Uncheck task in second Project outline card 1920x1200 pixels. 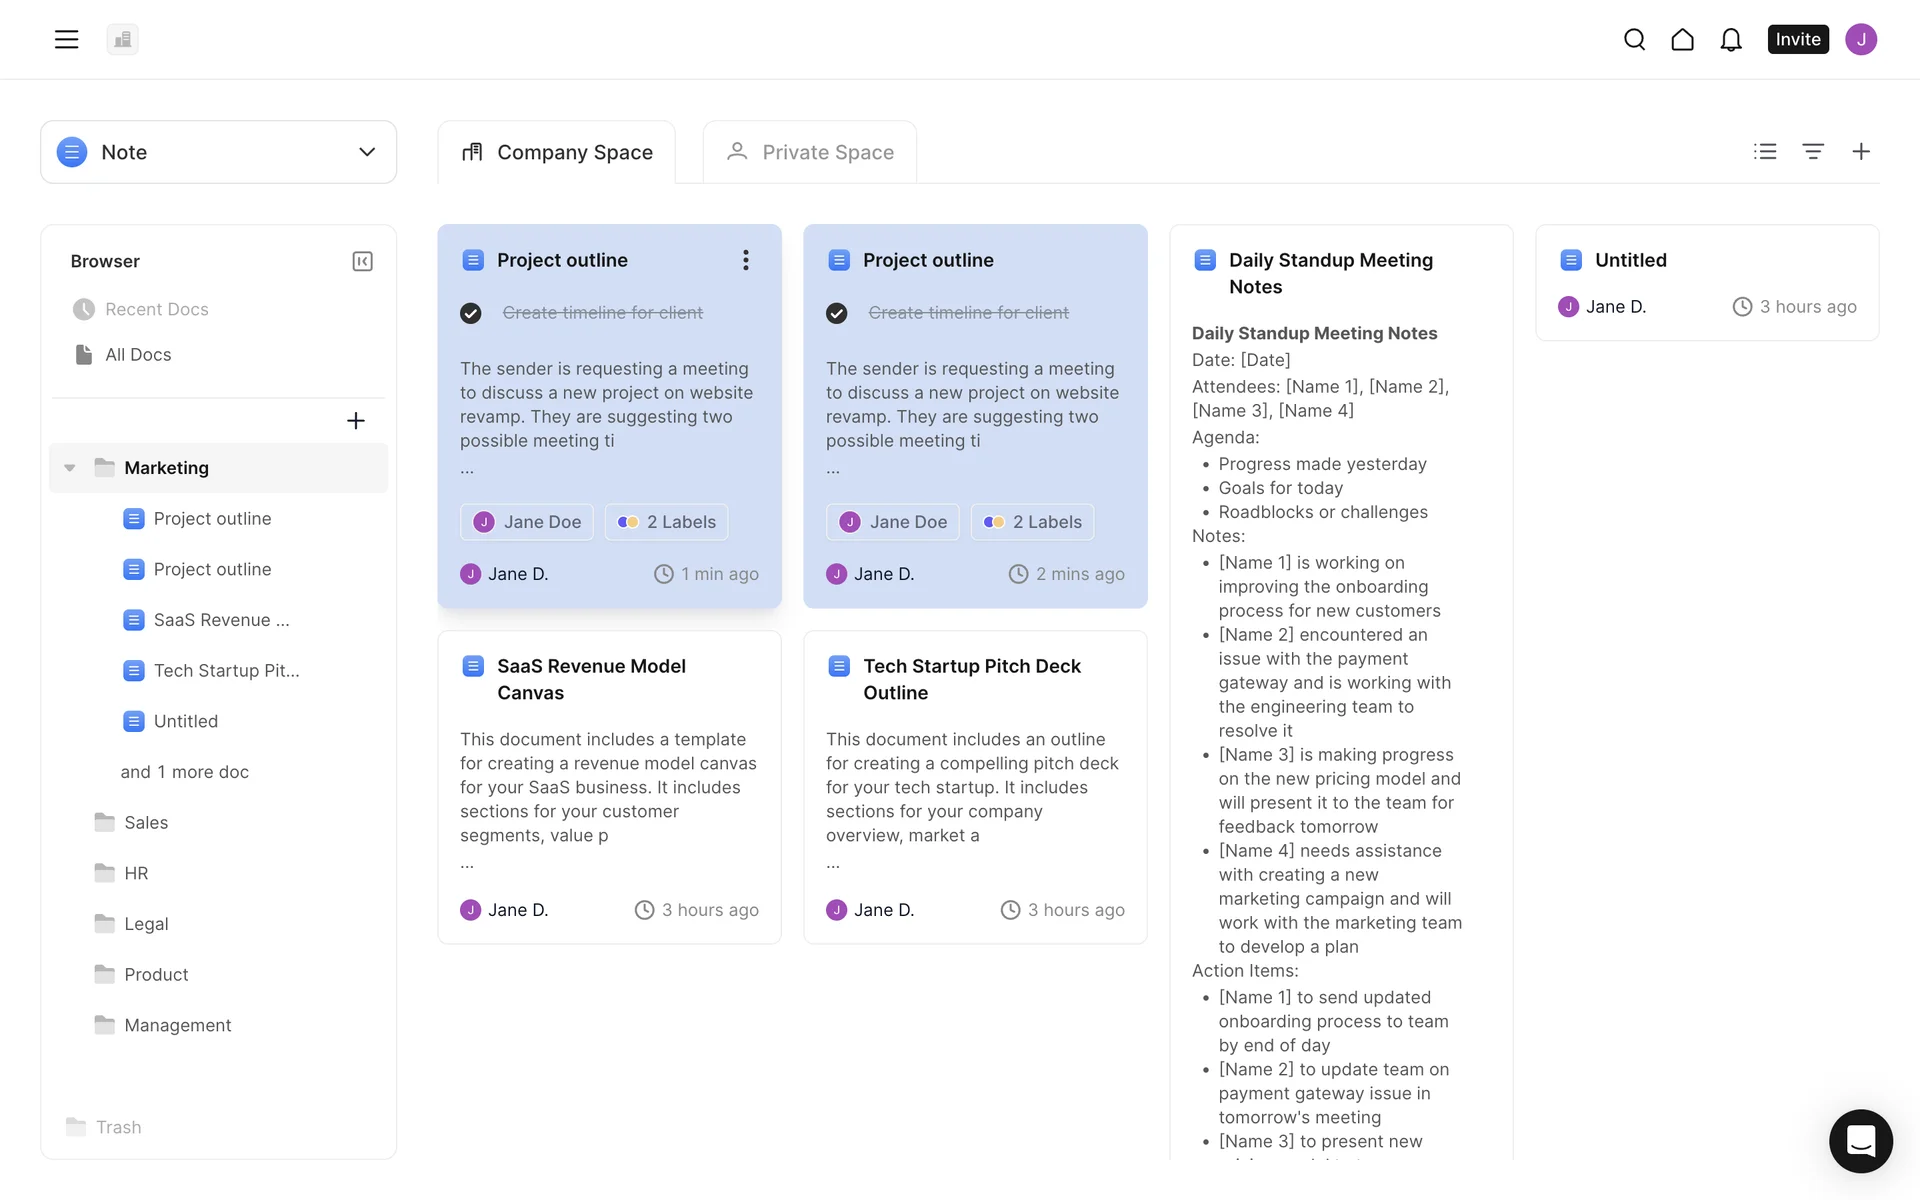[x=837, y=313]
